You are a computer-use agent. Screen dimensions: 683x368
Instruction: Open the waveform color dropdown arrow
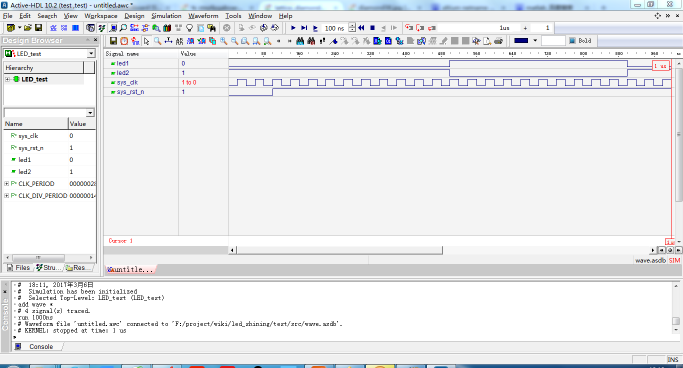click(x=535, y=41)
